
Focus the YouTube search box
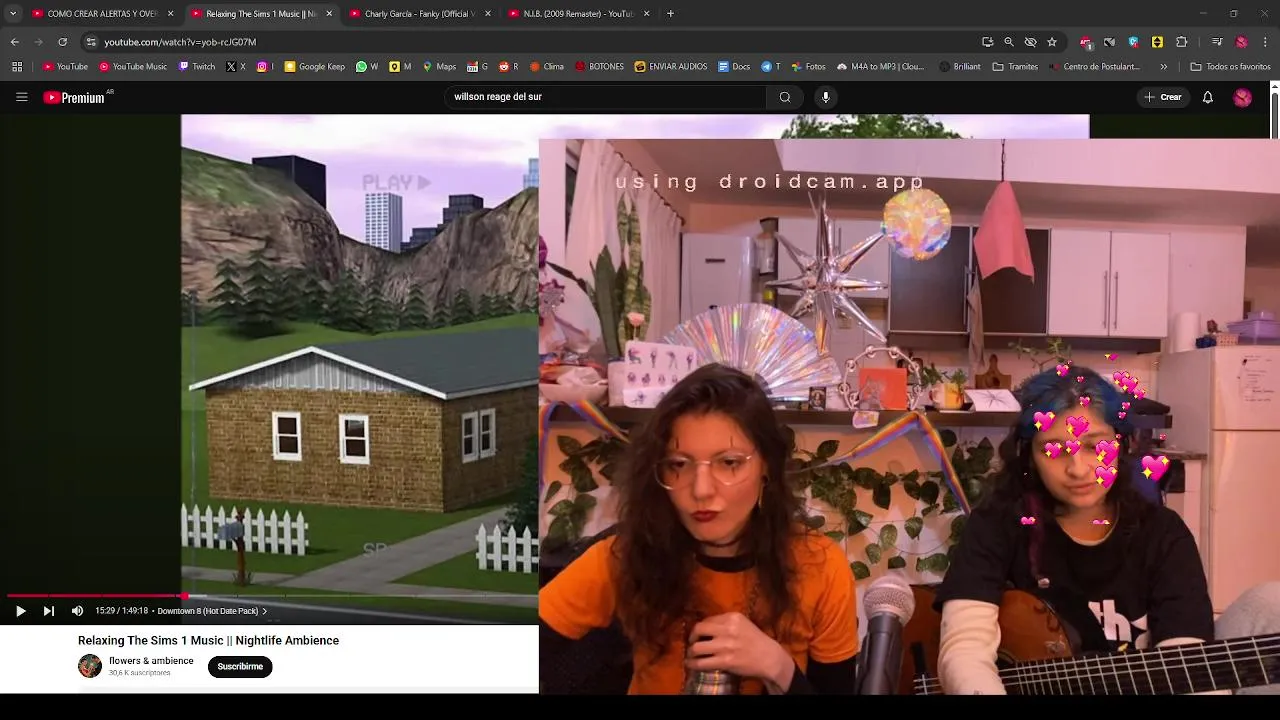605,97
